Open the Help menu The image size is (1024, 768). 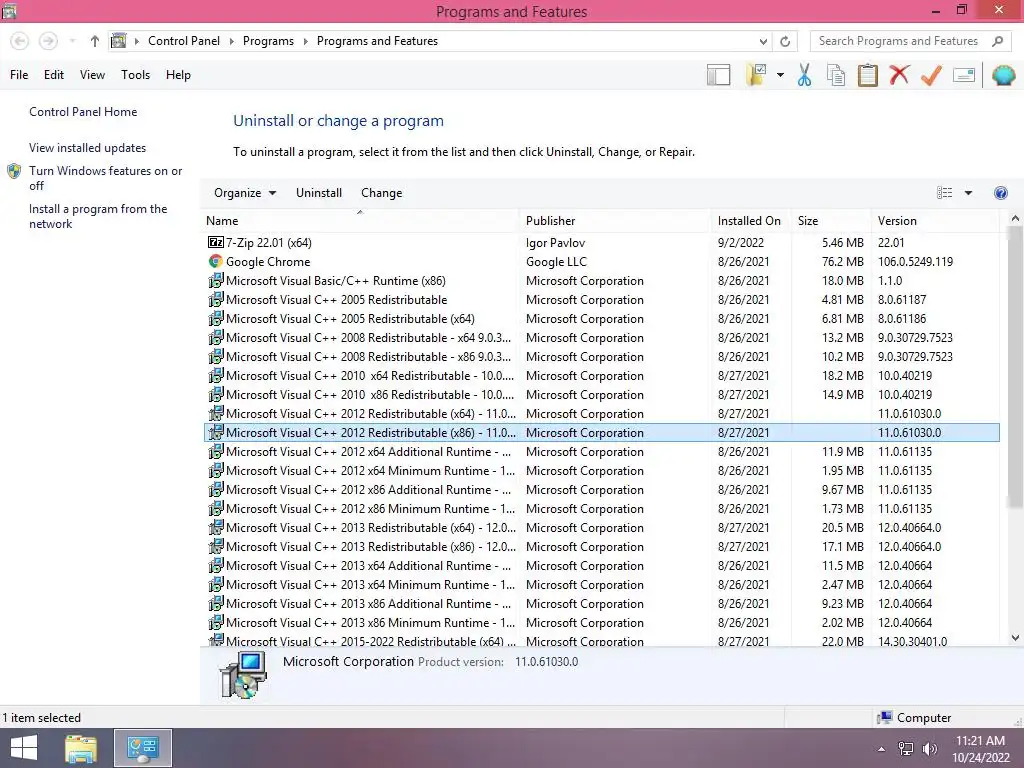tap(178, 75)
